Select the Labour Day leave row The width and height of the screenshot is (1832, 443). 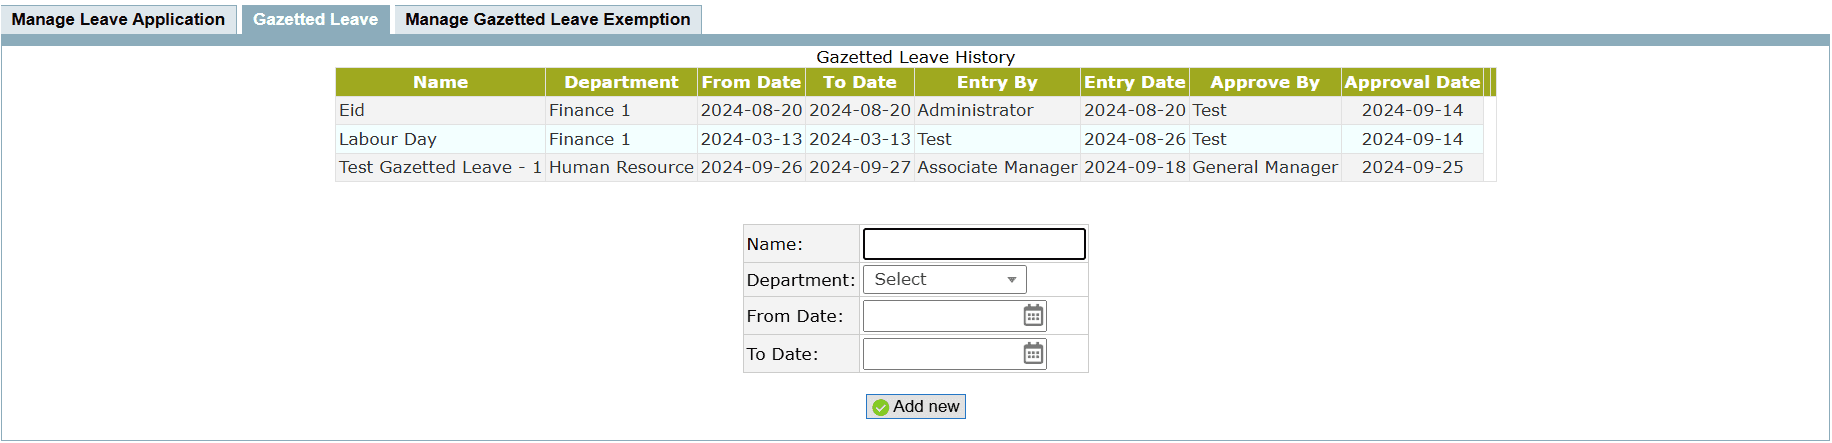coord(387,139)
